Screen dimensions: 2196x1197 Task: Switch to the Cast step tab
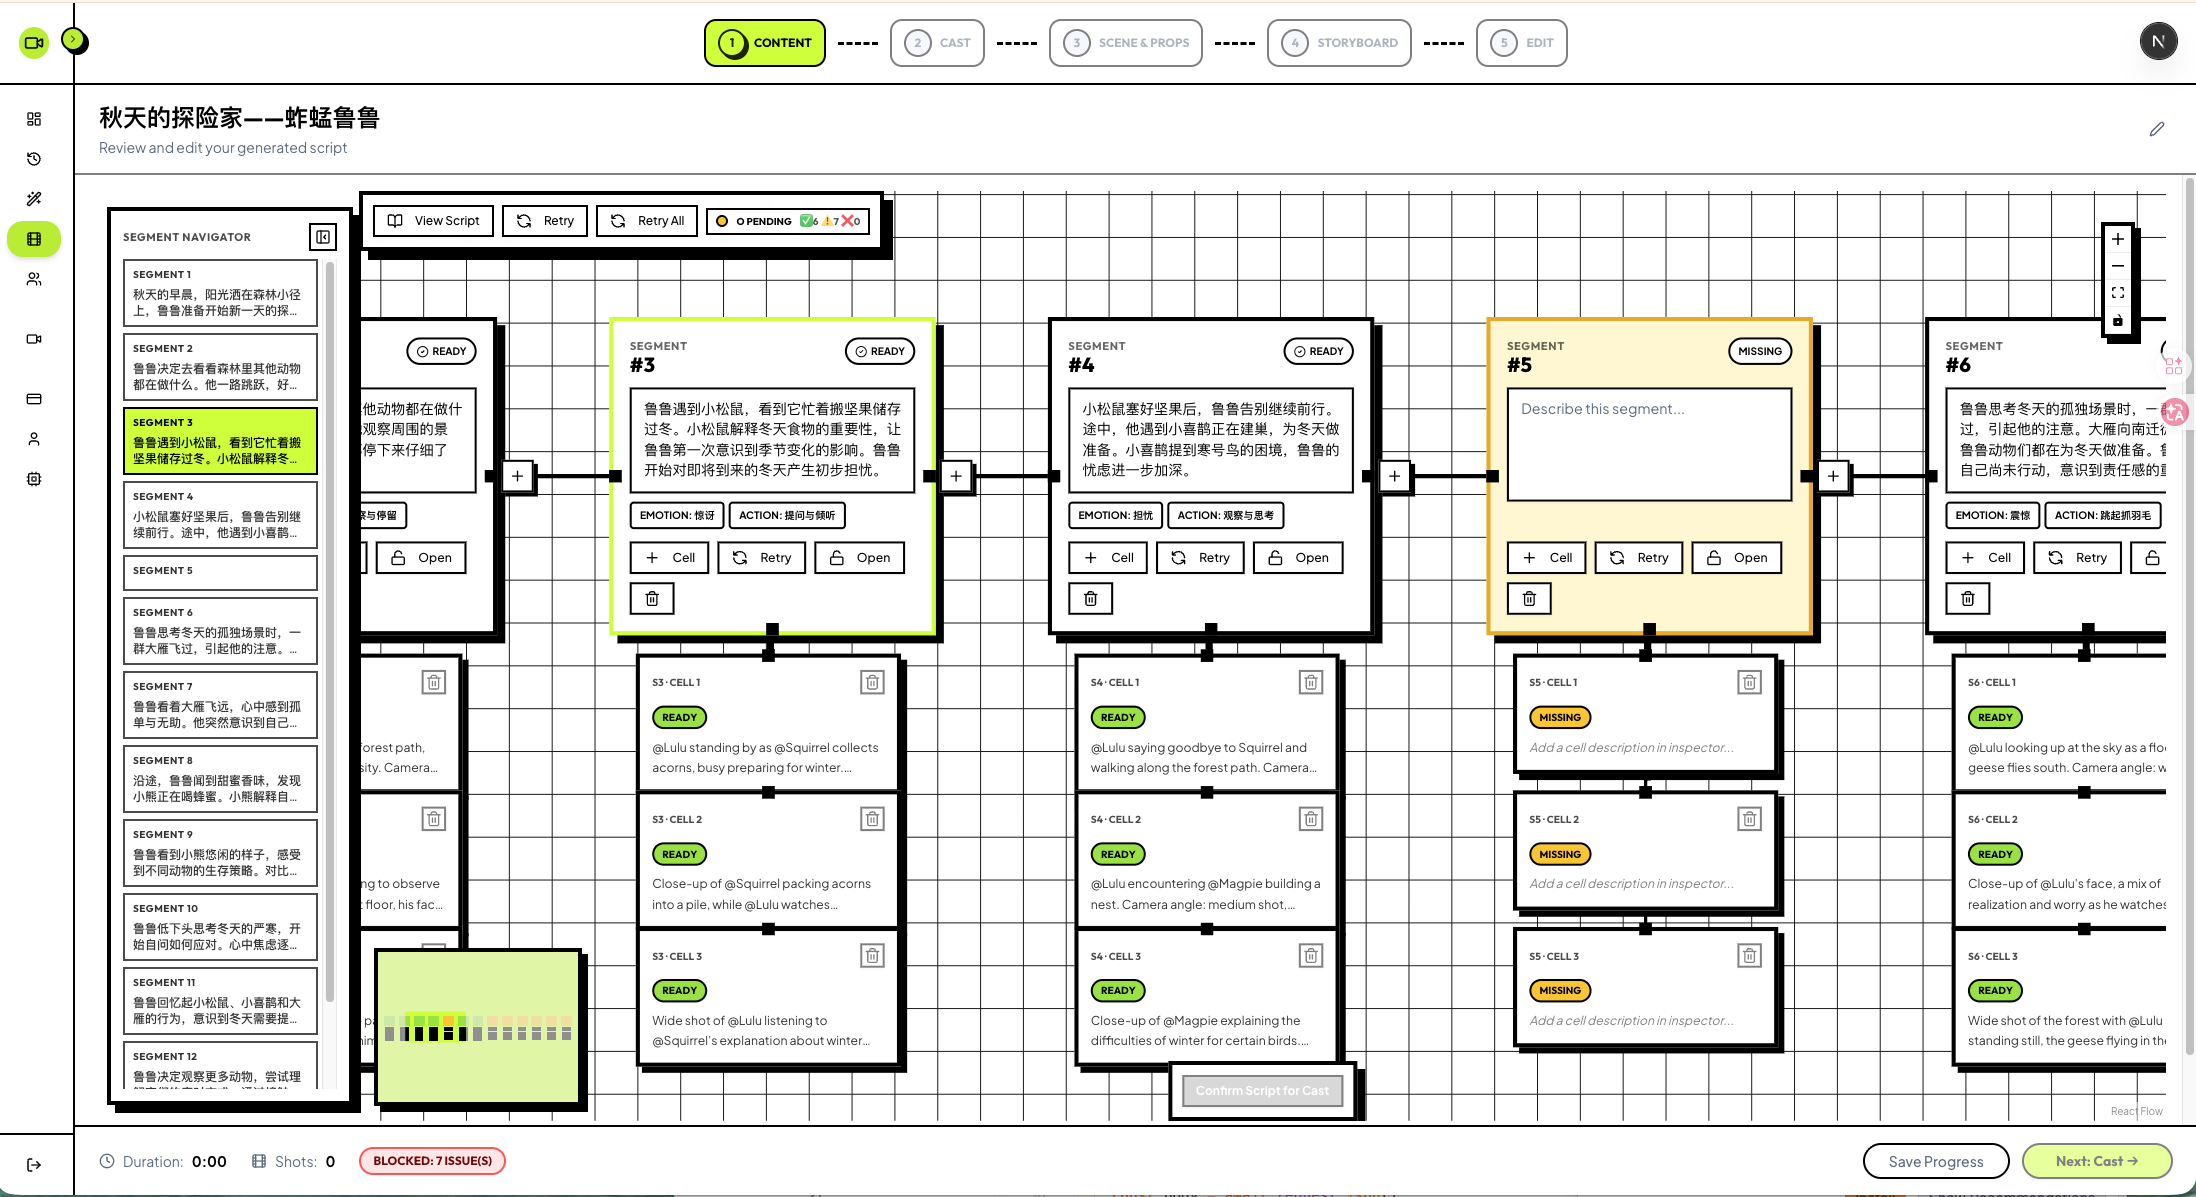(937, 43)
